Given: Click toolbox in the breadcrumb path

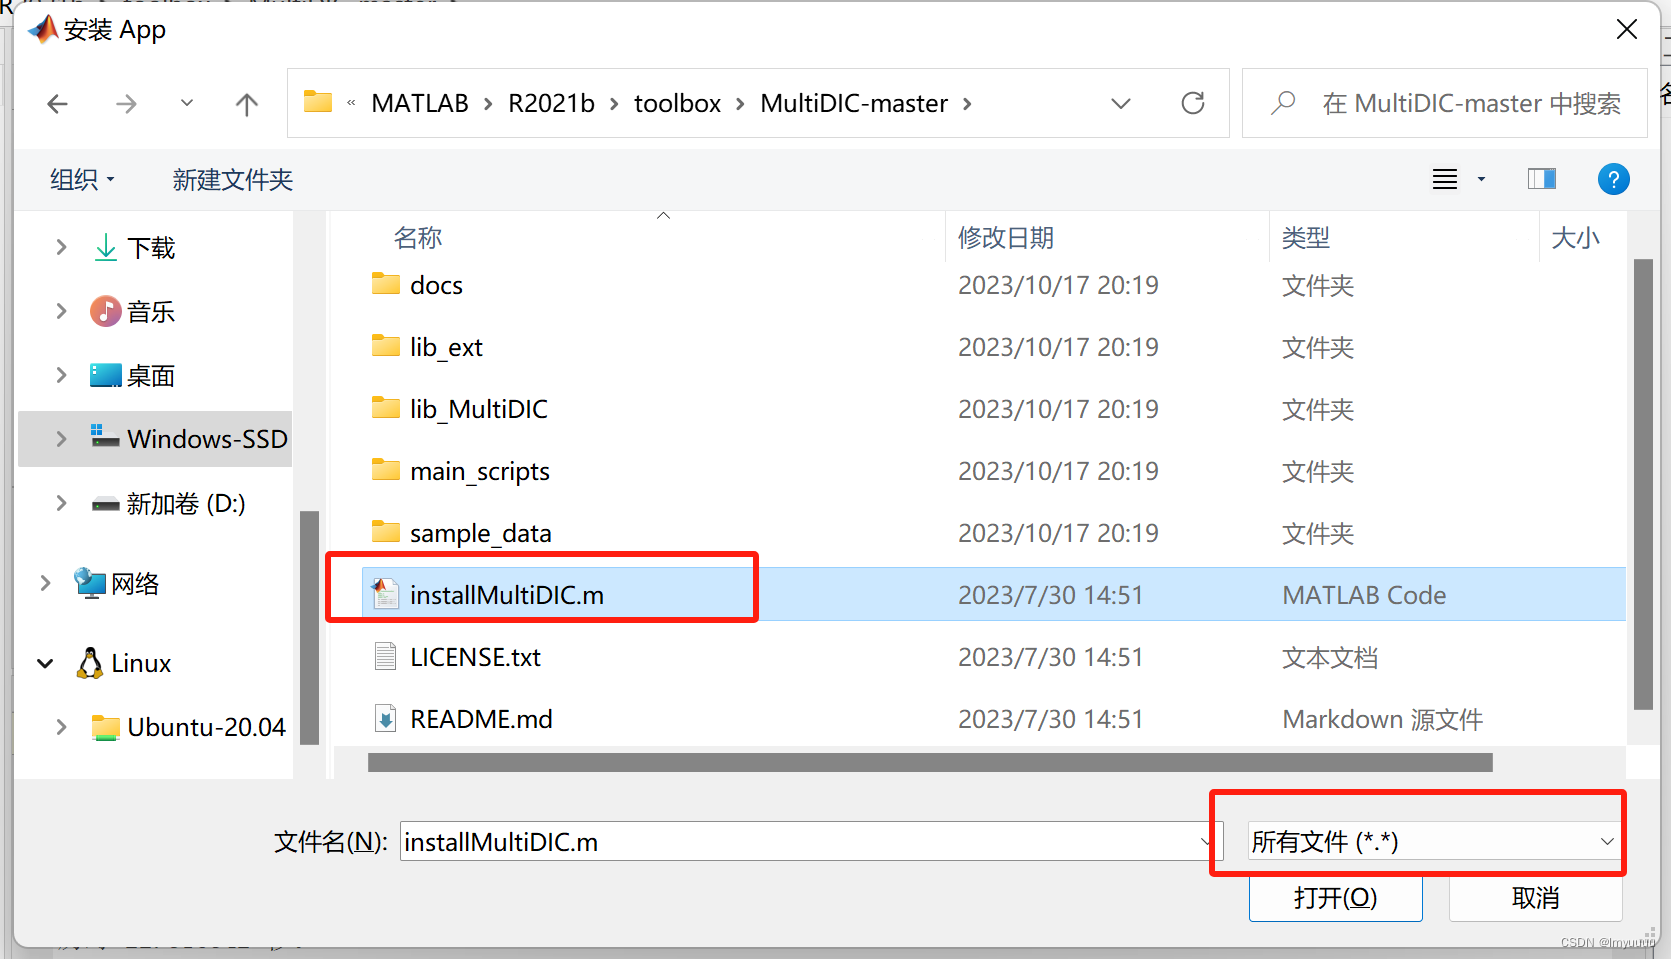Looking at the screenshot, I should (x=677, y=103).
